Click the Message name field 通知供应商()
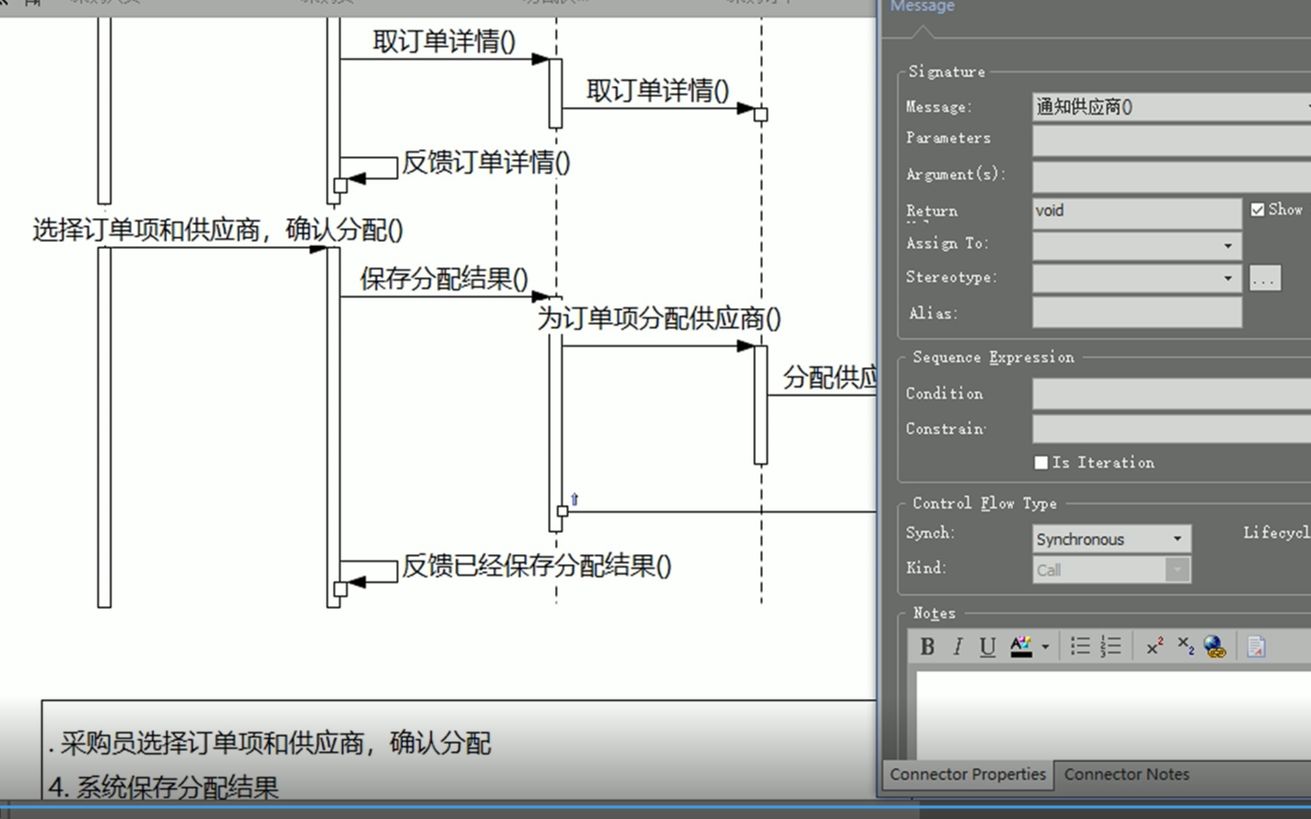Screen dimensions: 1311x819 click(x=1171, y=107)
